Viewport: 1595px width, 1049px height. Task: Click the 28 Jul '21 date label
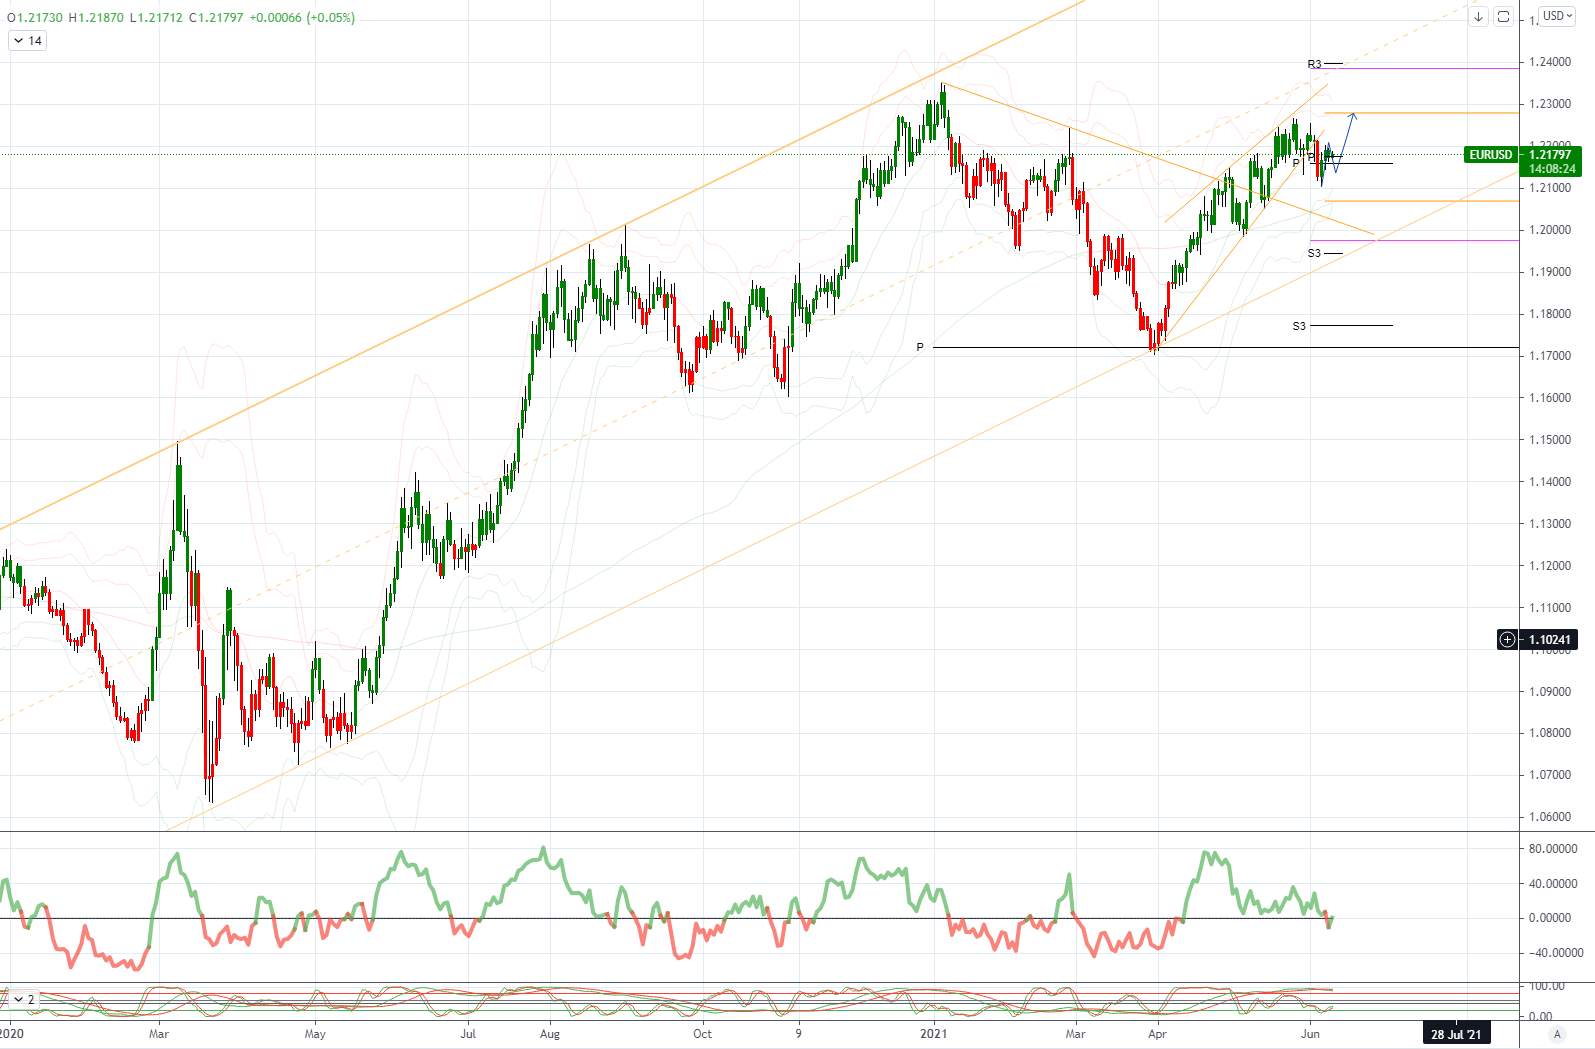point(1456,1034)
